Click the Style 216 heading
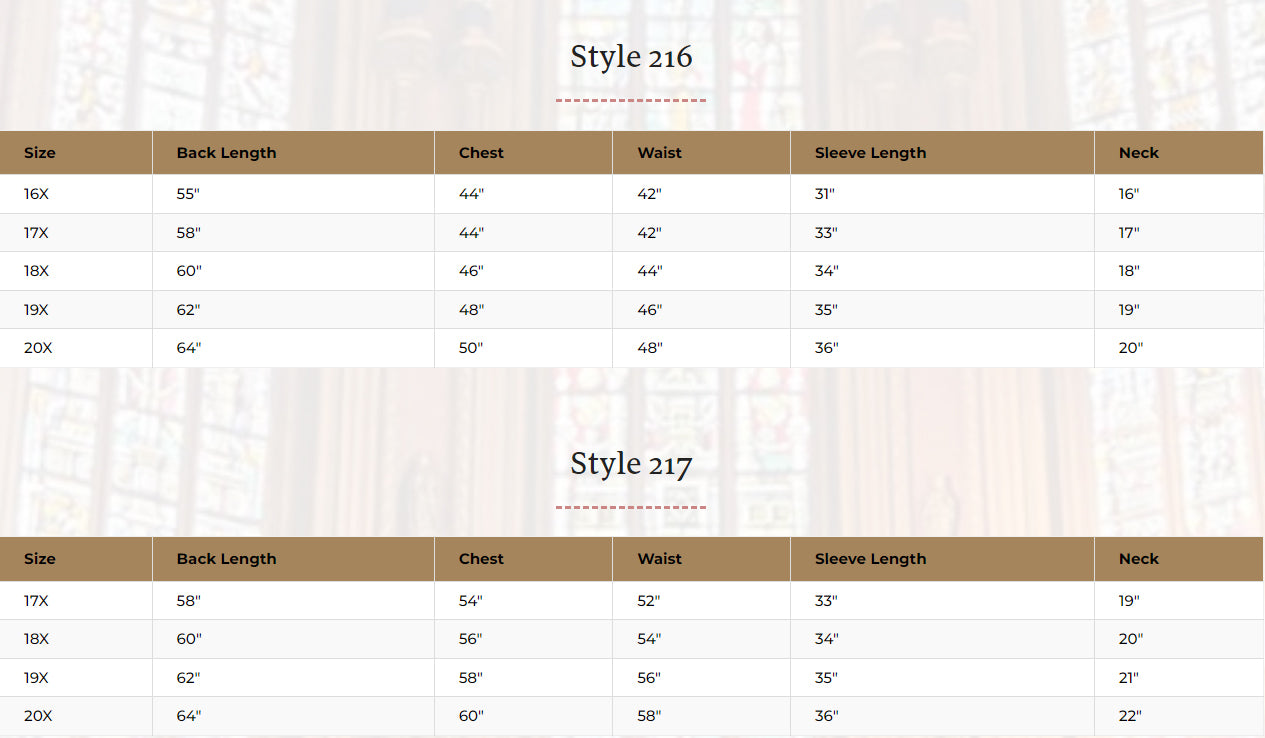The image size is (1265, 738). tap(631, 57)
